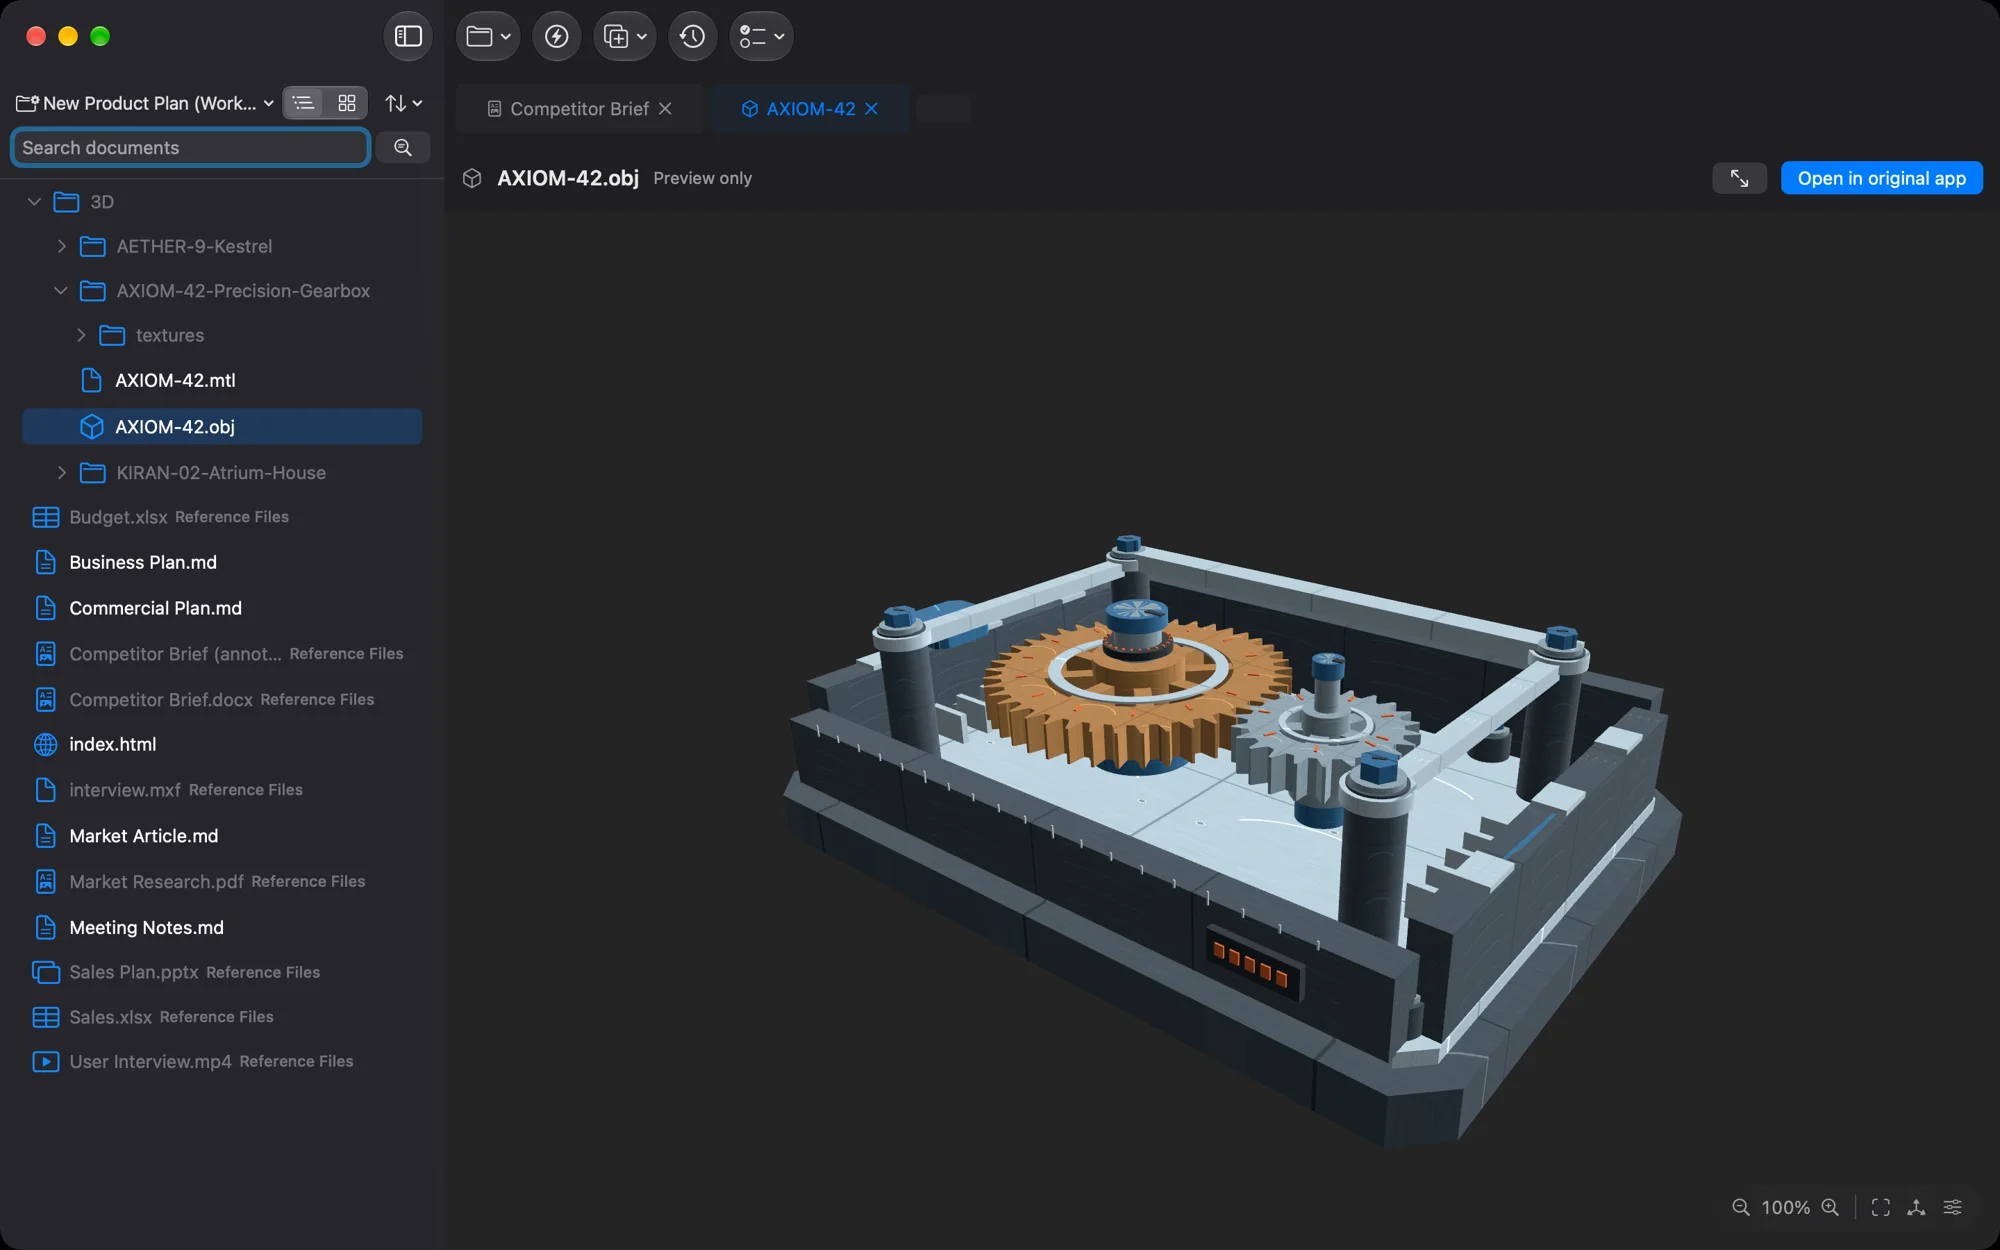Select AXIOM-42.mtl file
The width and height of the screenshot is (2000, 1250).
pyautogui.click(x=222, y=381)
